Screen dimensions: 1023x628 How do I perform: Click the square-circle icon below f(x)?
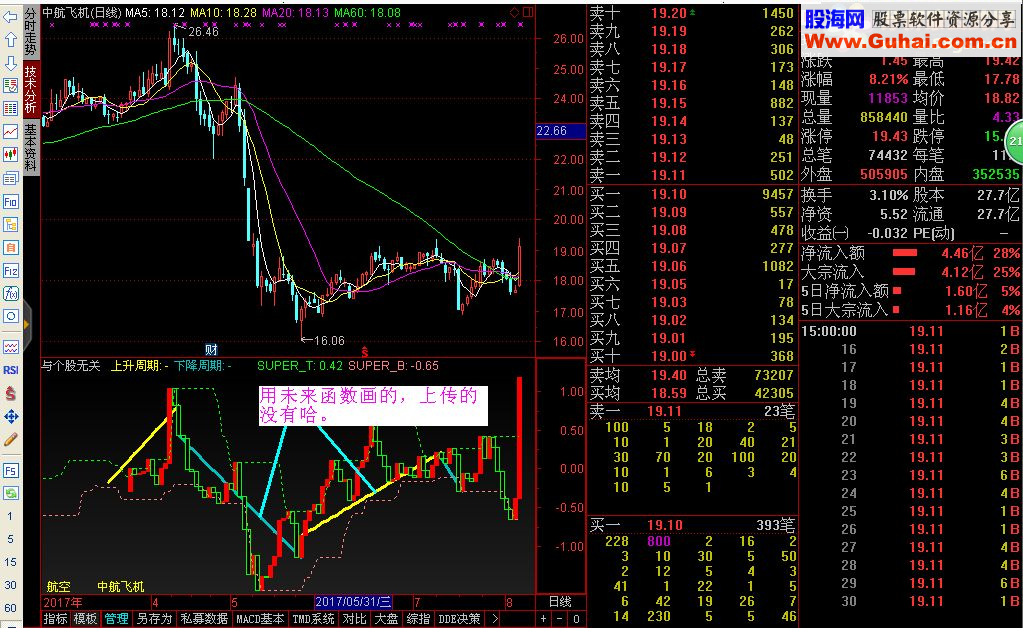click(x=10, y=316)
